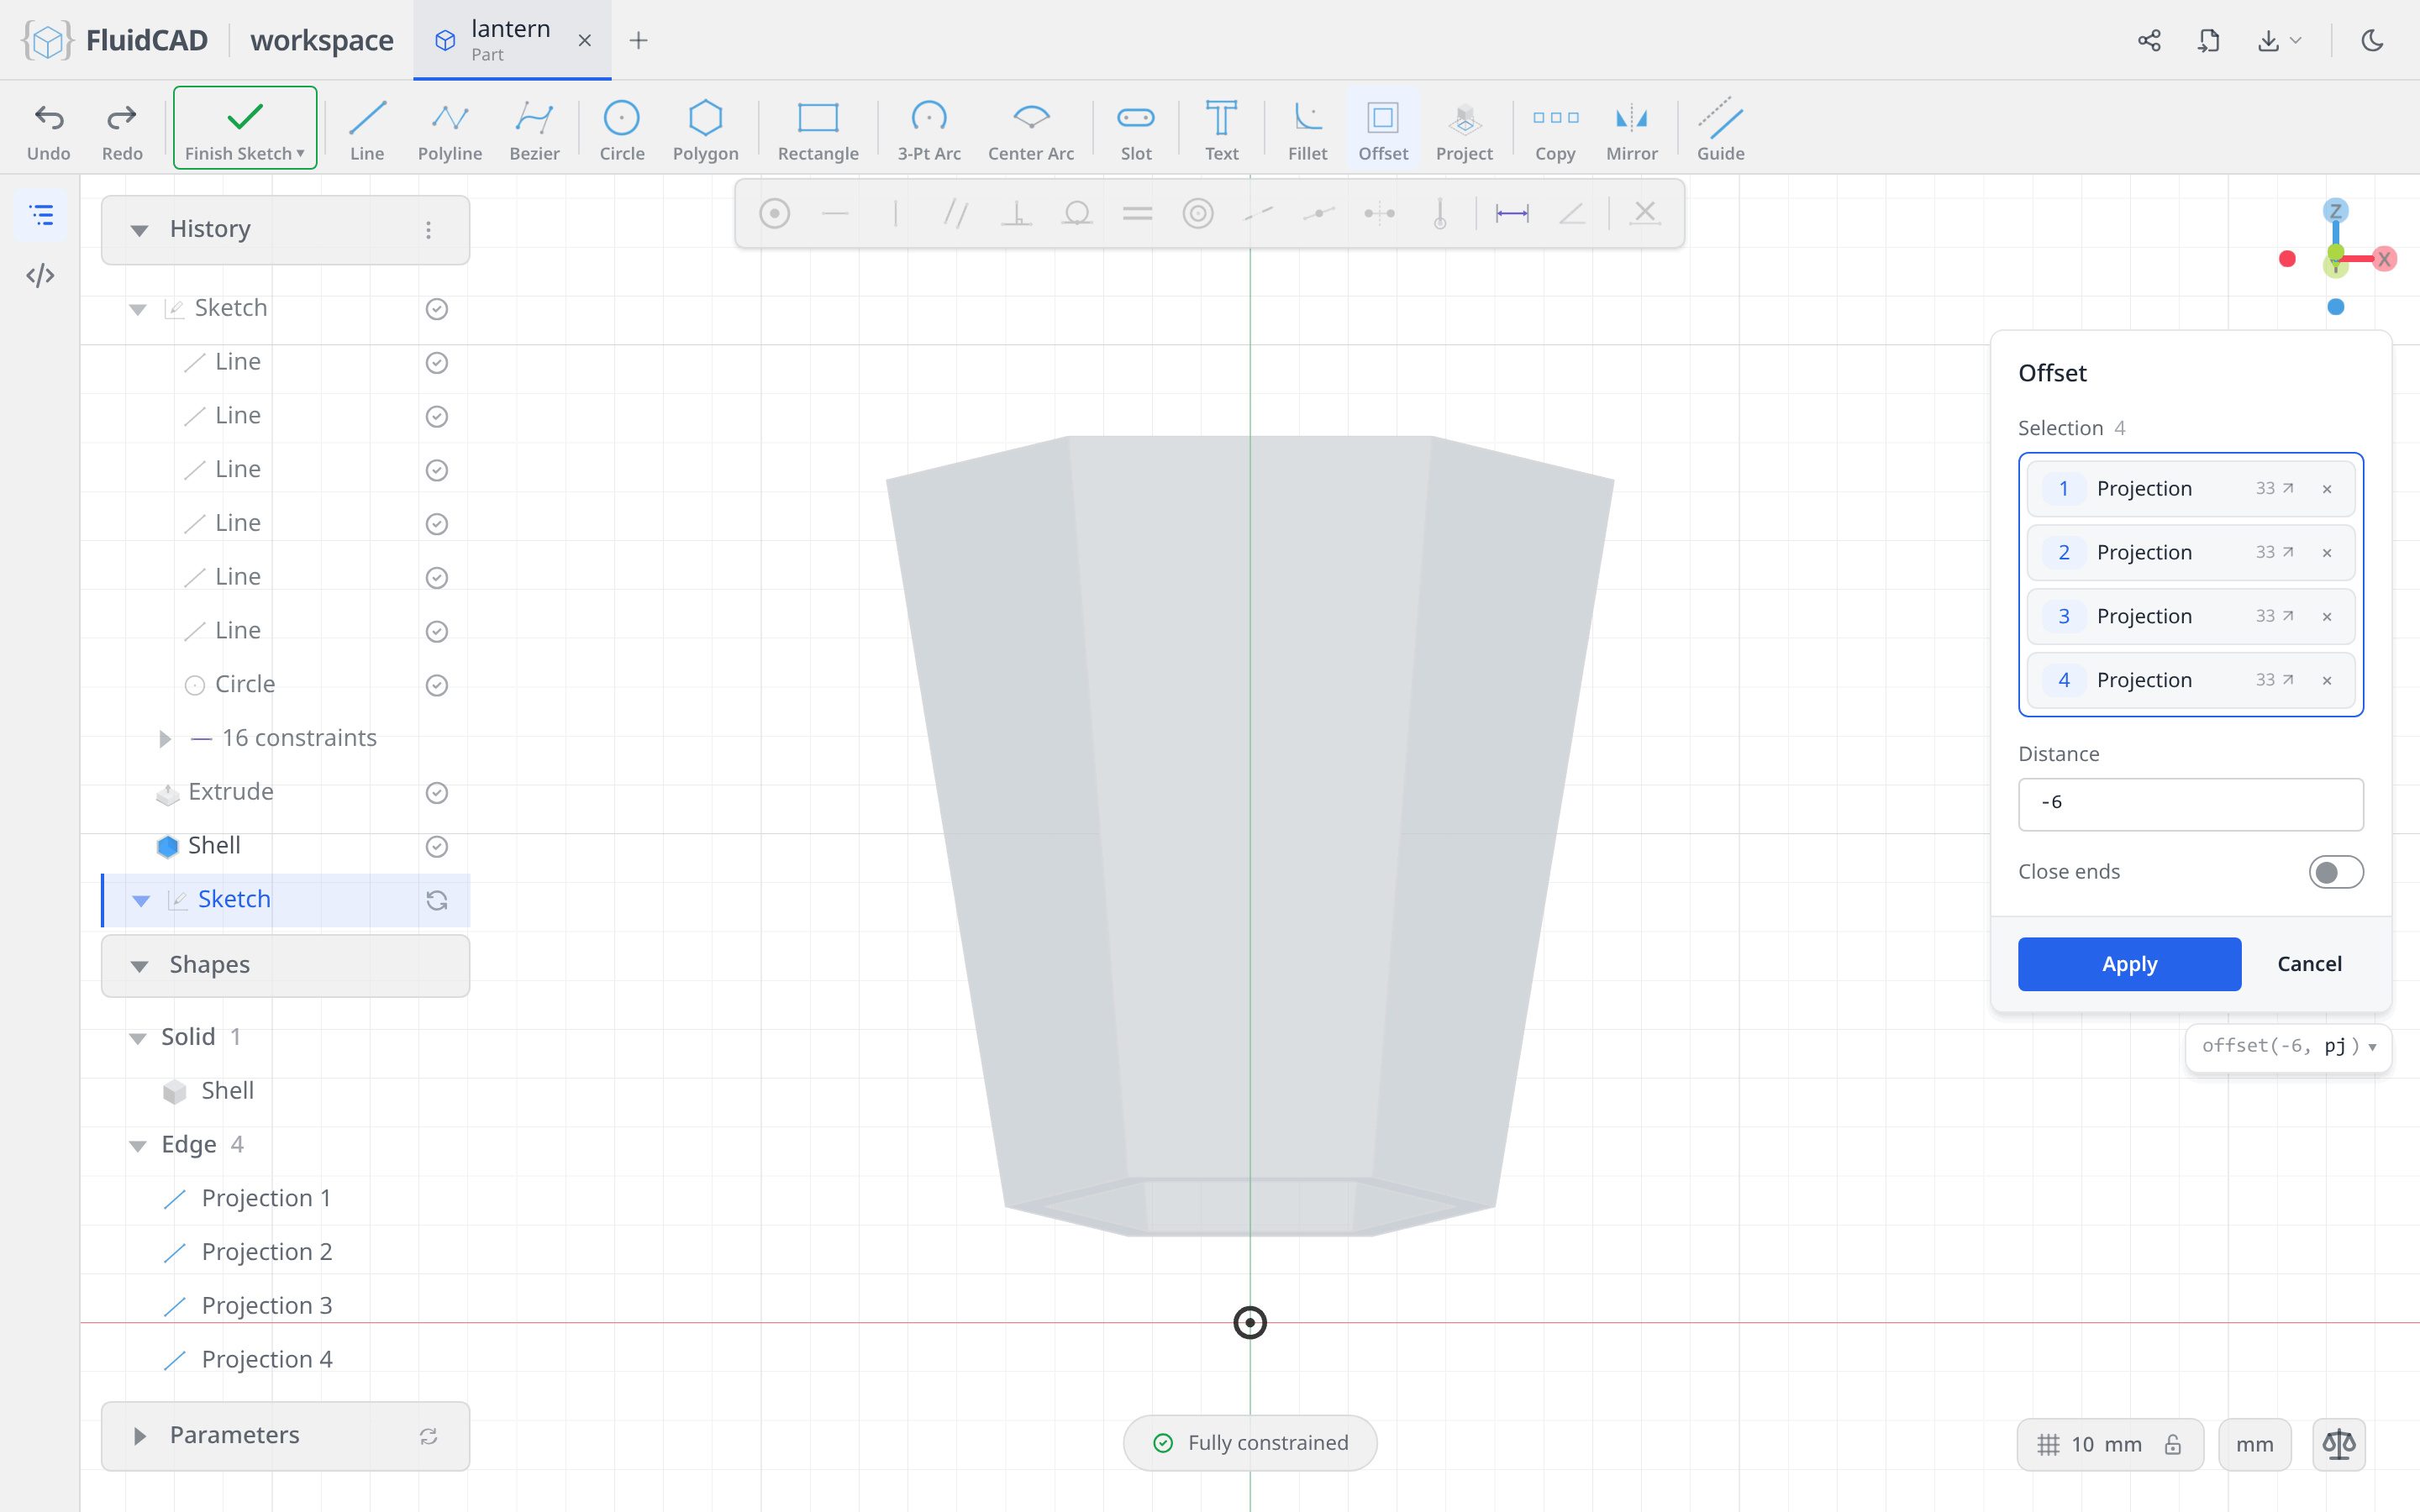Select the Line sketch tool

(367, 129)
